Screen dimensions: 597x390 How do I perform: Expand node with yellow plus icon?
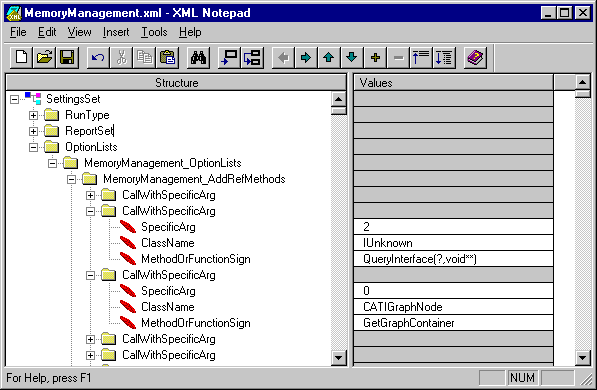click(x=375, y=58)
